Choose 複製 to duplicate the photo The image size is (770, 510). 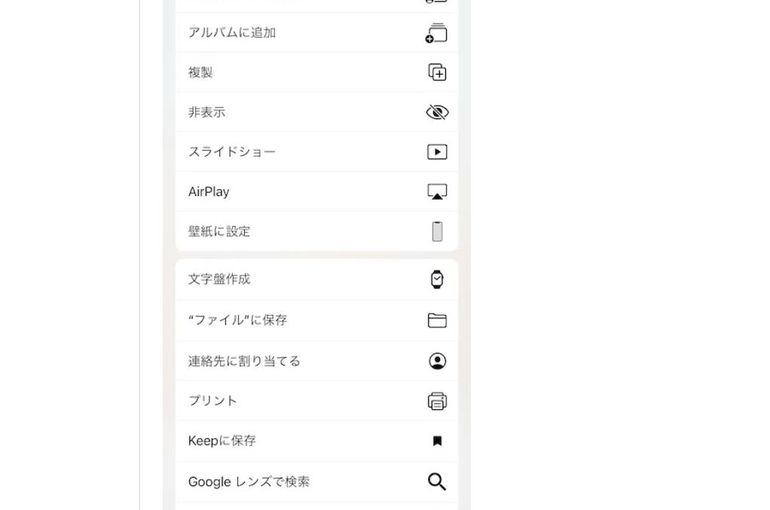201,72
